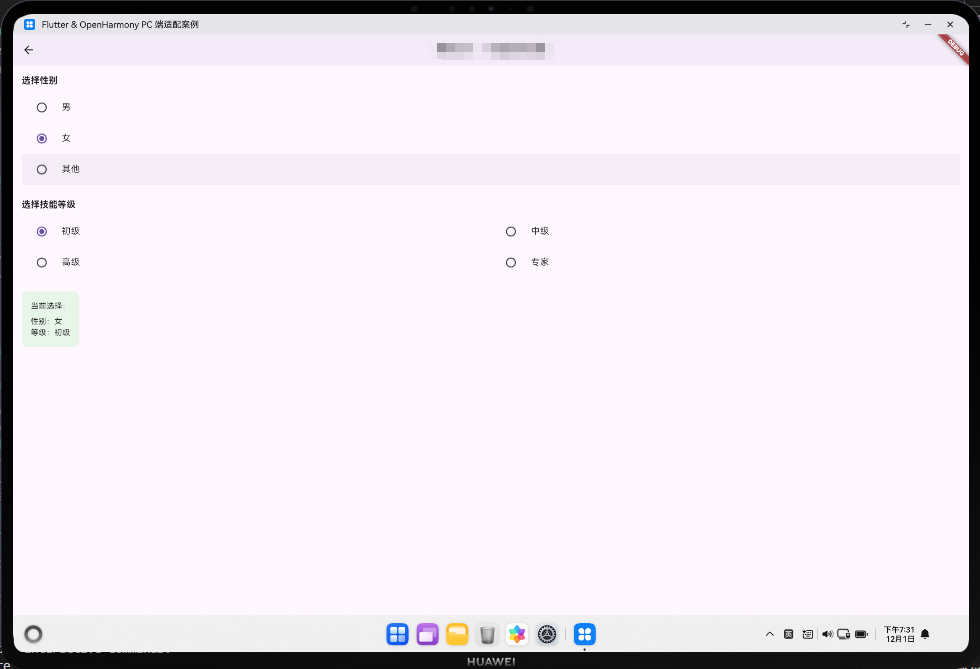Click the window shrink arrows icon in the title bar
The width and height of the screenshot is (980, 669).
tap(906, 24)
